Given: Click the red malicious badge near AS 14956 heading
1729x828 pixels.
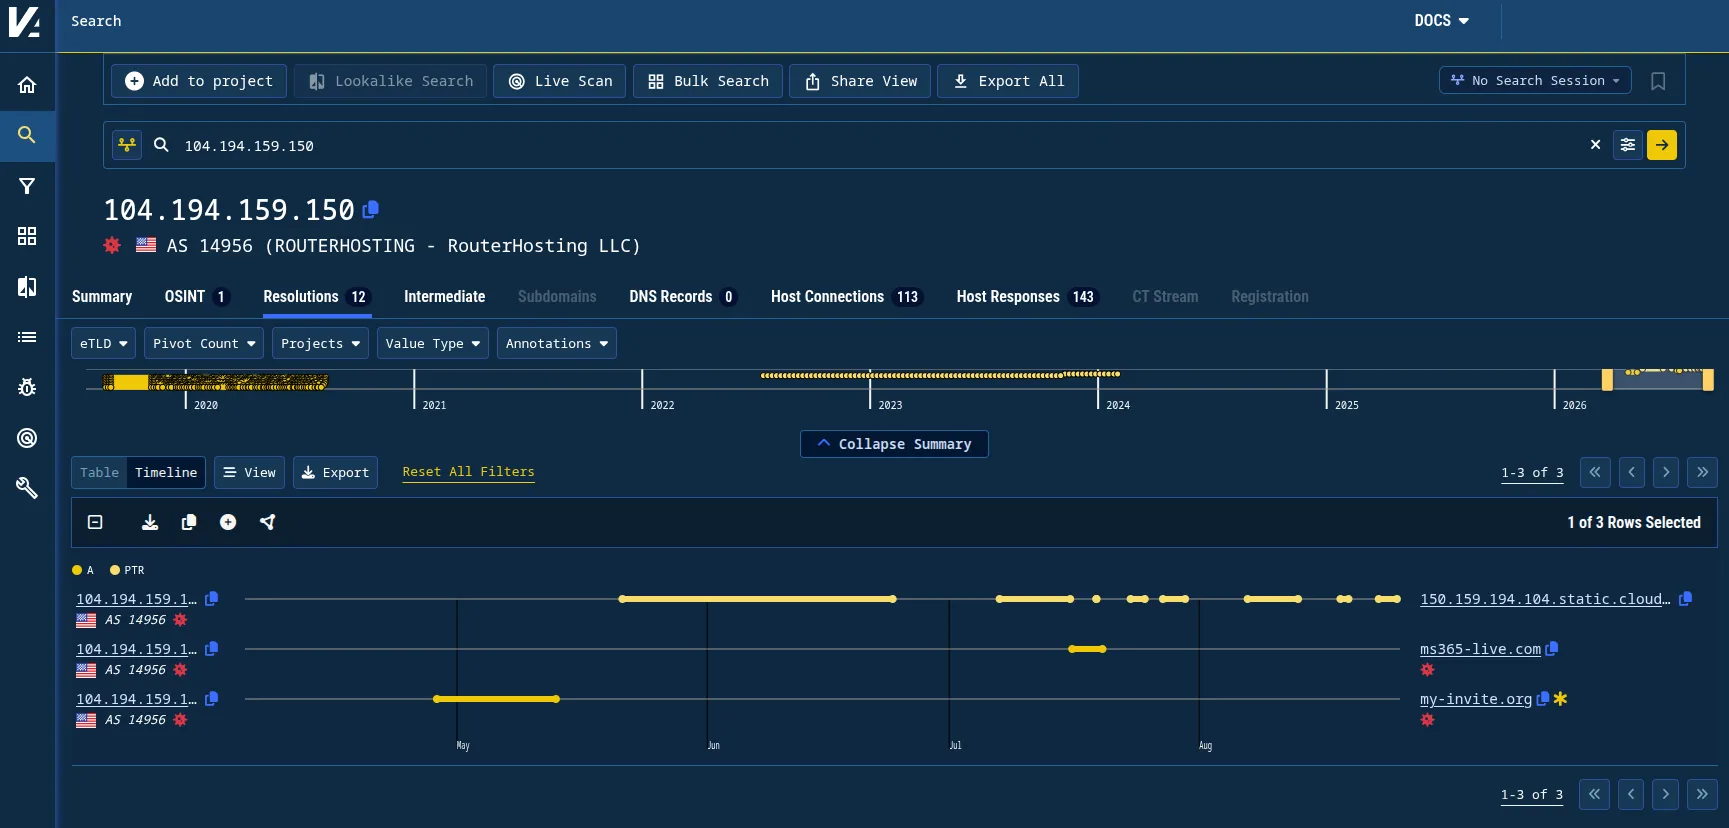Looking at the screenshot, I should [112, 245].
